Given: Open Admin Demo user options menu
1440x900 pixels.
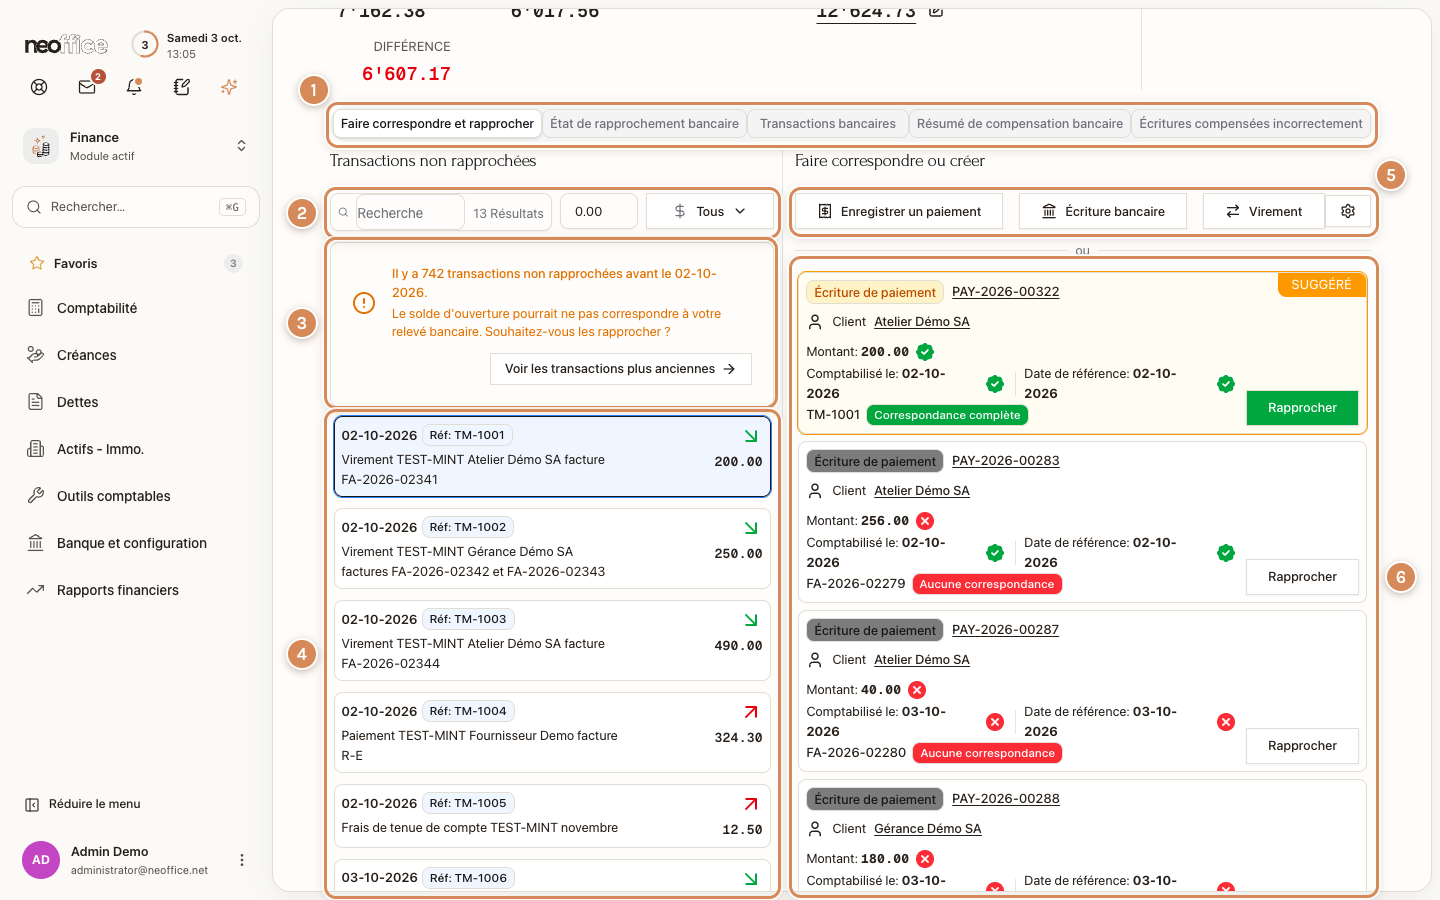Looking at the screenshot, I should point(241,860).
